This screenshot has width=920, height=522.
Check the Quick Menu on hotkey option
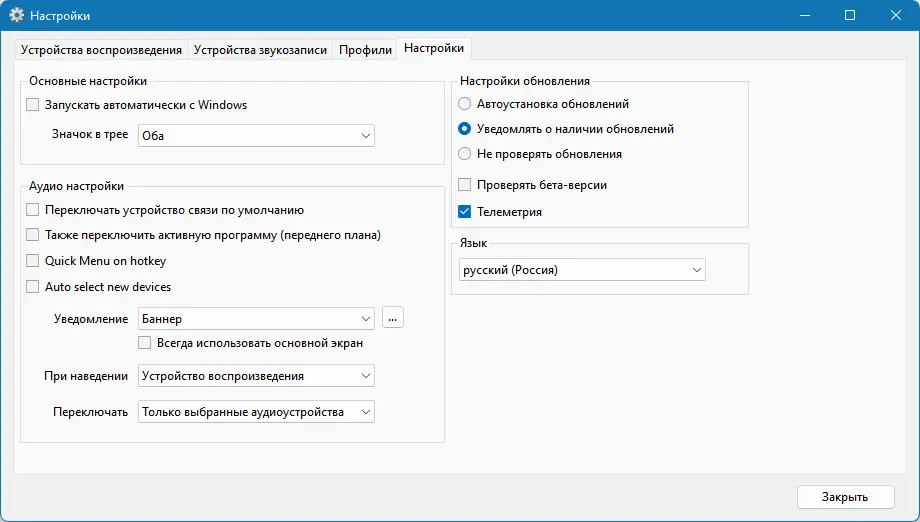(x=33, y=261)
